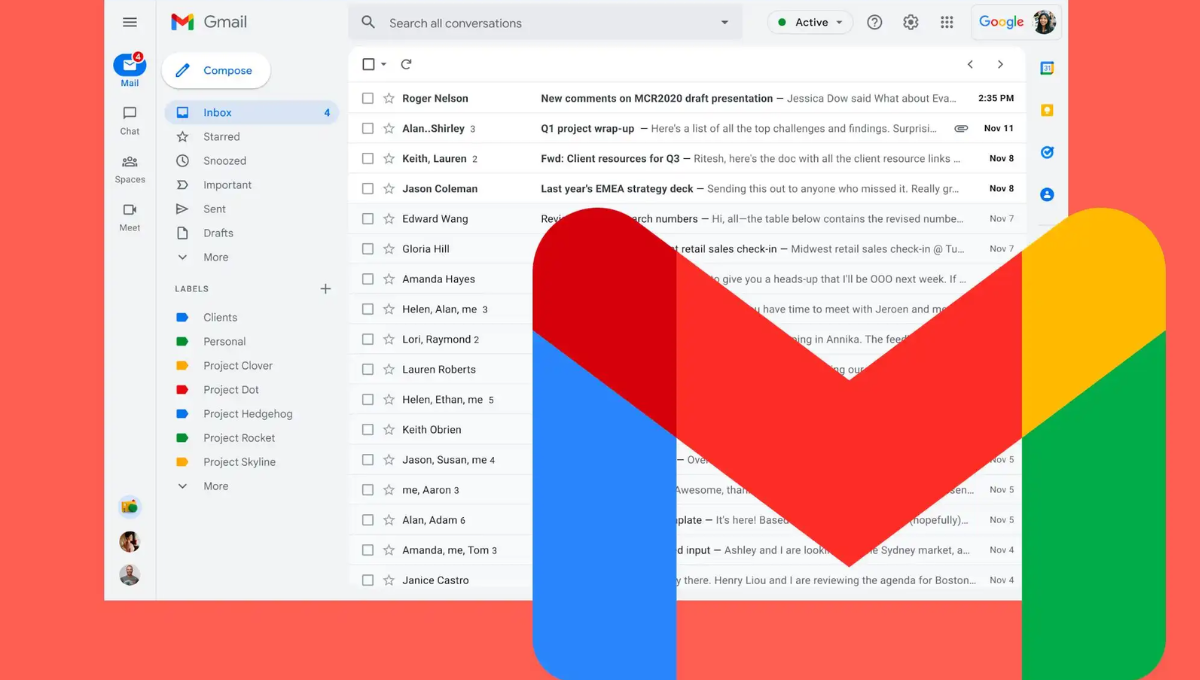Refresh the inbox with the reload icon

click(x=406, y=64)
